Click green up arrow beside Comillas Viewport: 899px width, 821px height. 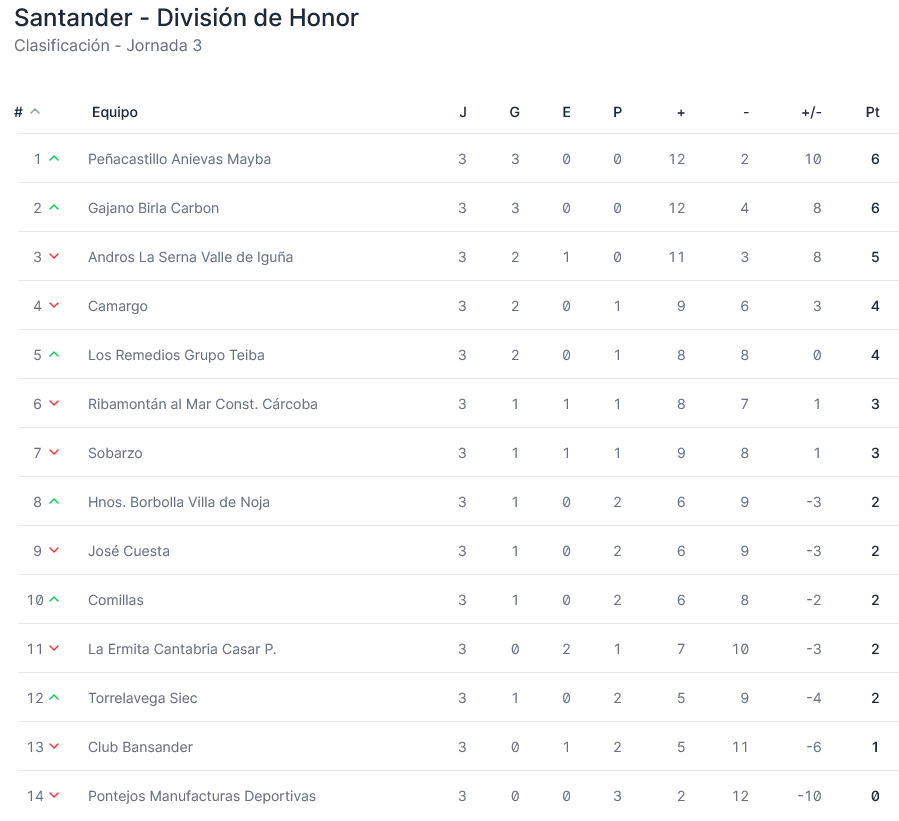click(x=54, y=600)
